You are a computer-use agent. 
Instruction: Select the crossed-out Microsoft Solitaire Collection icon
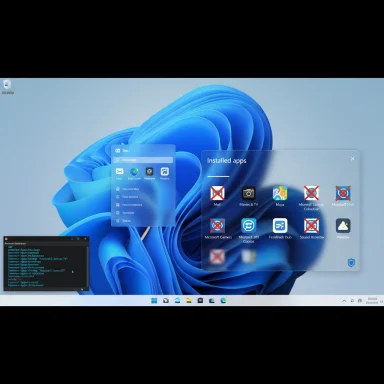tap(311, 193)
